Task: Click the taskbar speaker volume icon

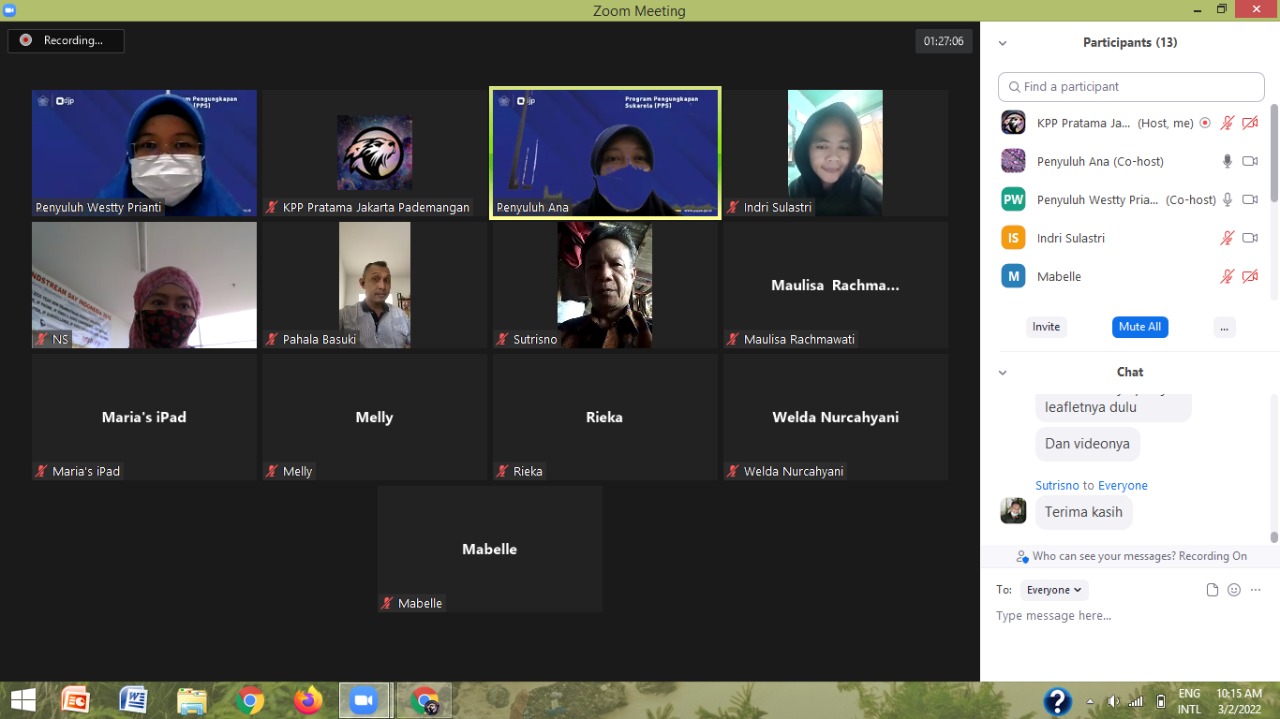Action: 1113,701
